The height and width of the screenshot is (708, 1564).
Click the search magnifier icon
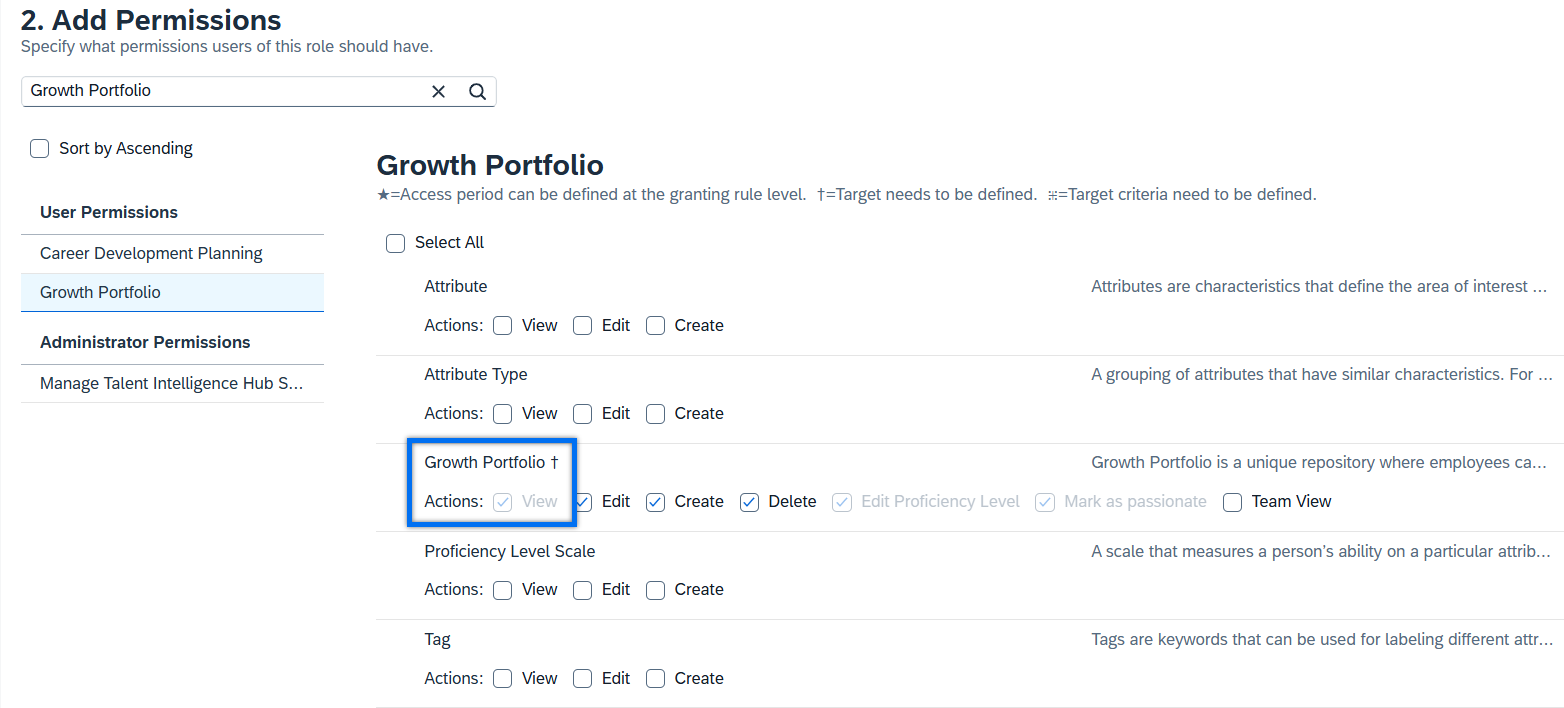[x=477, y=91]
